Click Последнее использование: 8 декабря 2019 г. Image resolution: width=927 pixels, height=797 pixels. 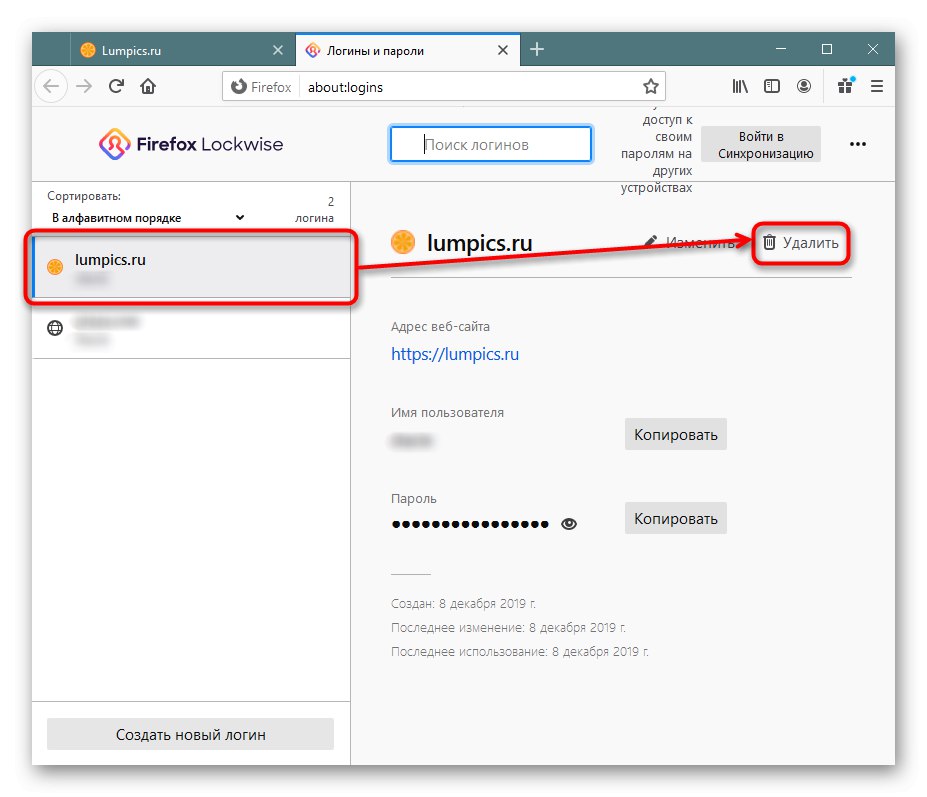pos(519,652)
